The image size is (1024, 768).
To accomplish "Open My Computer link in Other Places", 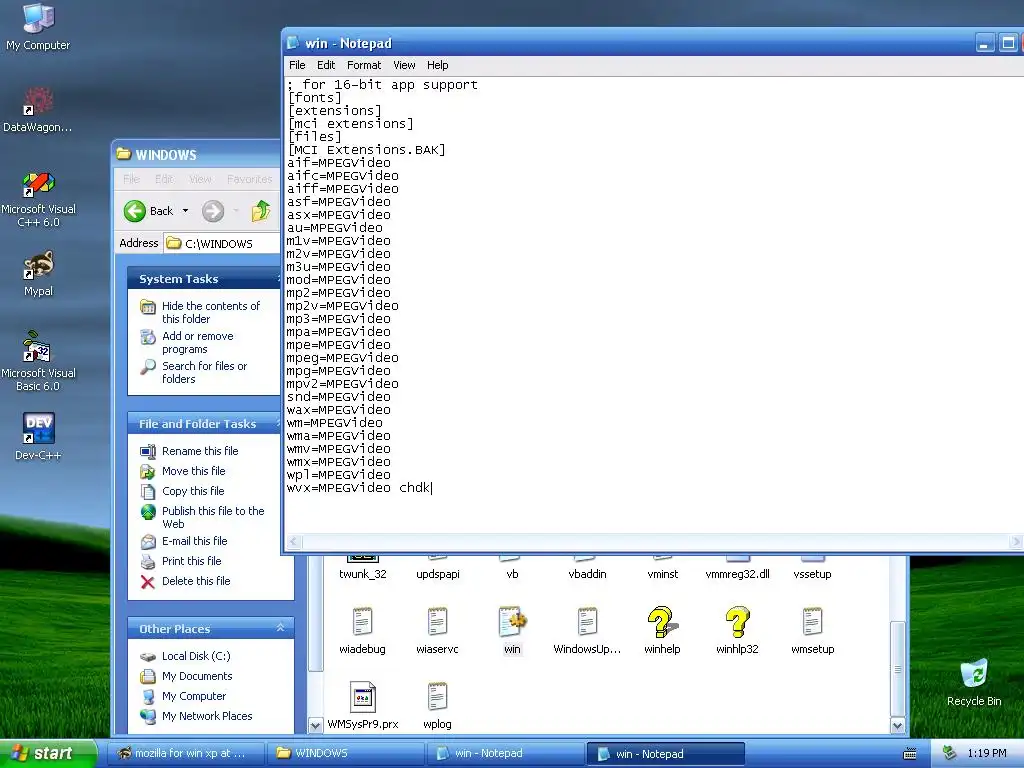I will 194,696.
